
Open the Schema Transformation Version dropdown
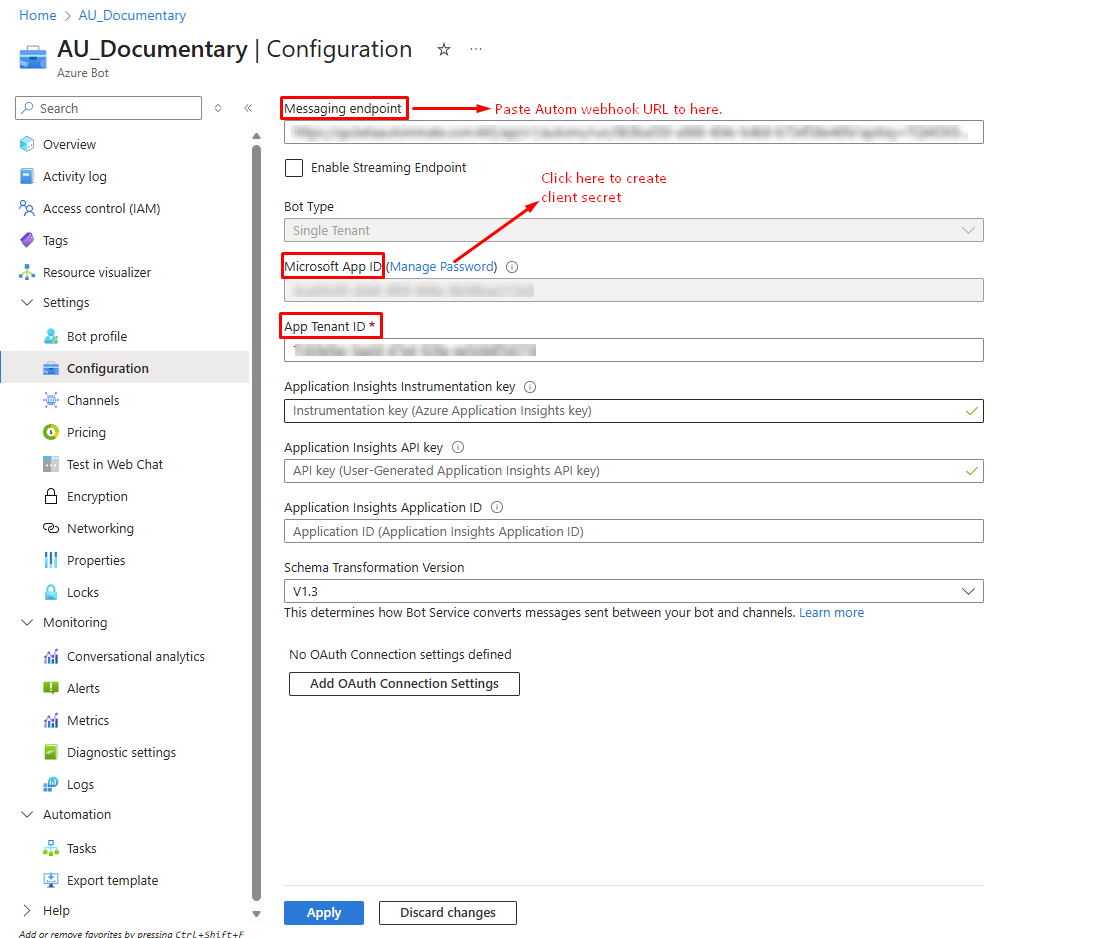click(633, 591)
